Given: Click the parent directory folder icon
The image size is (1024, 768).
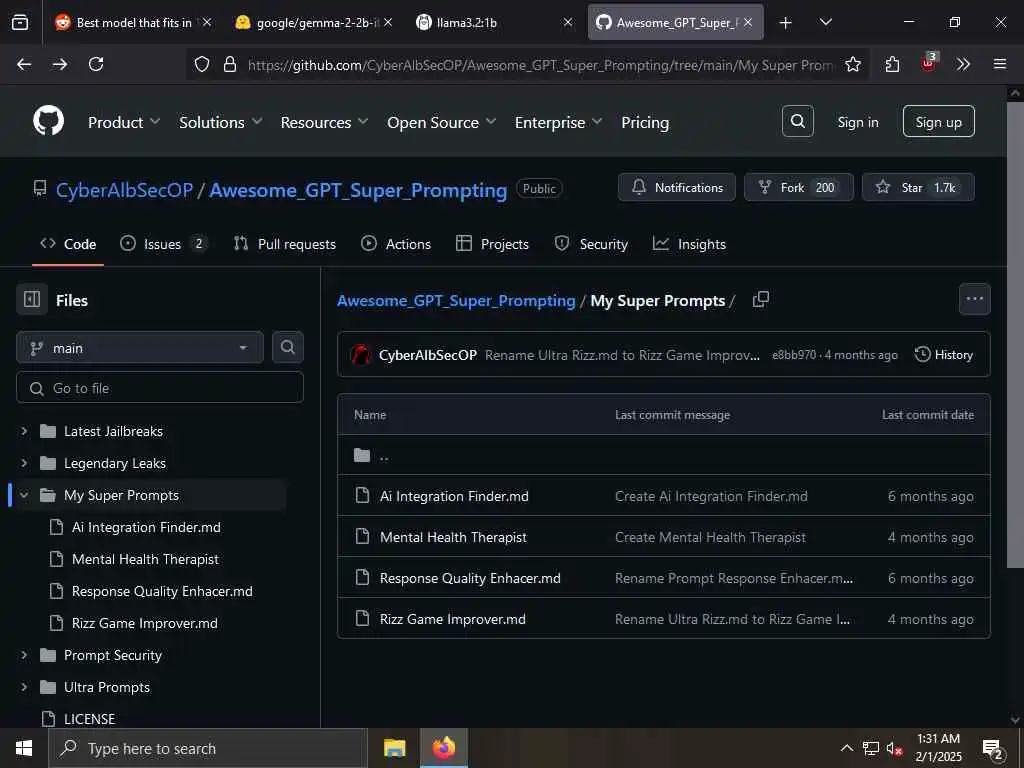Looking at the screenshot, I should [x=362, y=455].
